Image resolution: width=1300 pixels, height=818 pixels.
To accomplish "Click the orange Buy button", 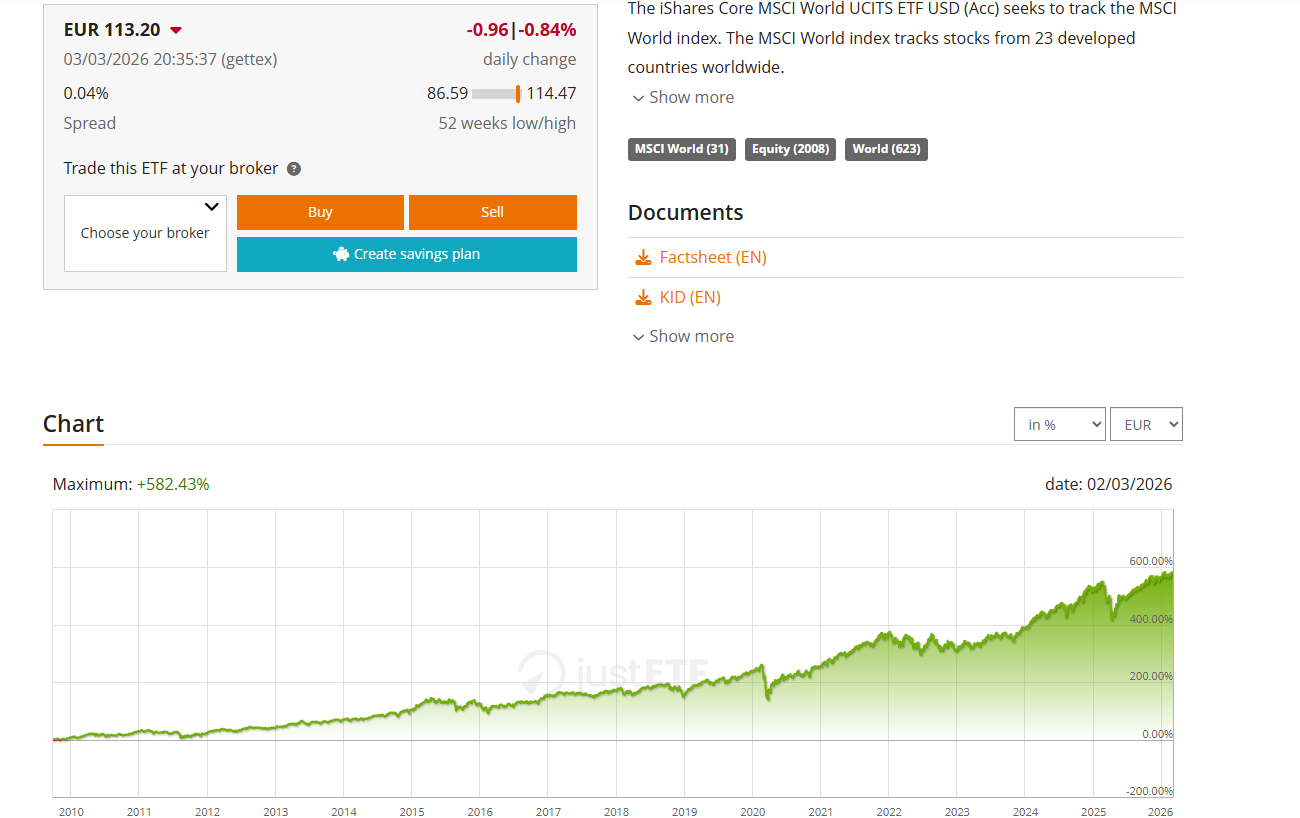I will coord(320,212).
